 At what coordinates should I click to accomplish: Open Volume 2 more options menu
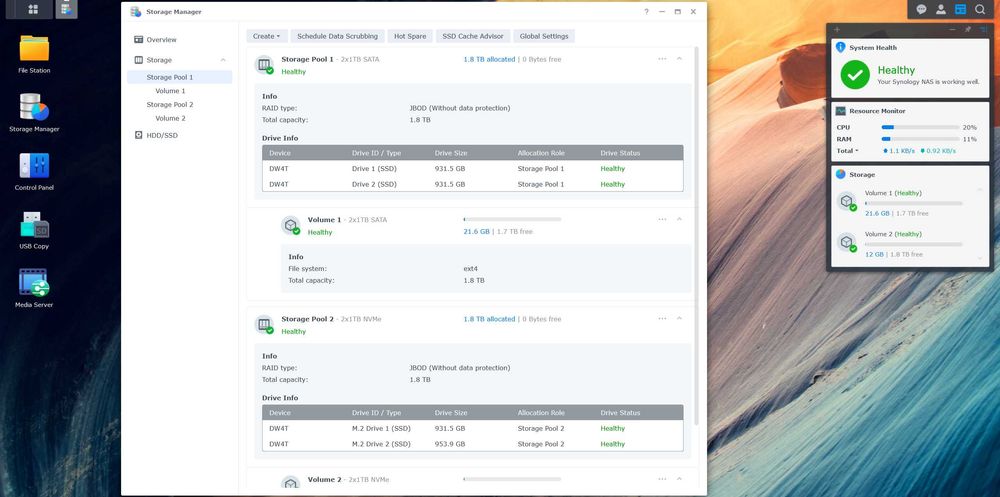(662, 478)
